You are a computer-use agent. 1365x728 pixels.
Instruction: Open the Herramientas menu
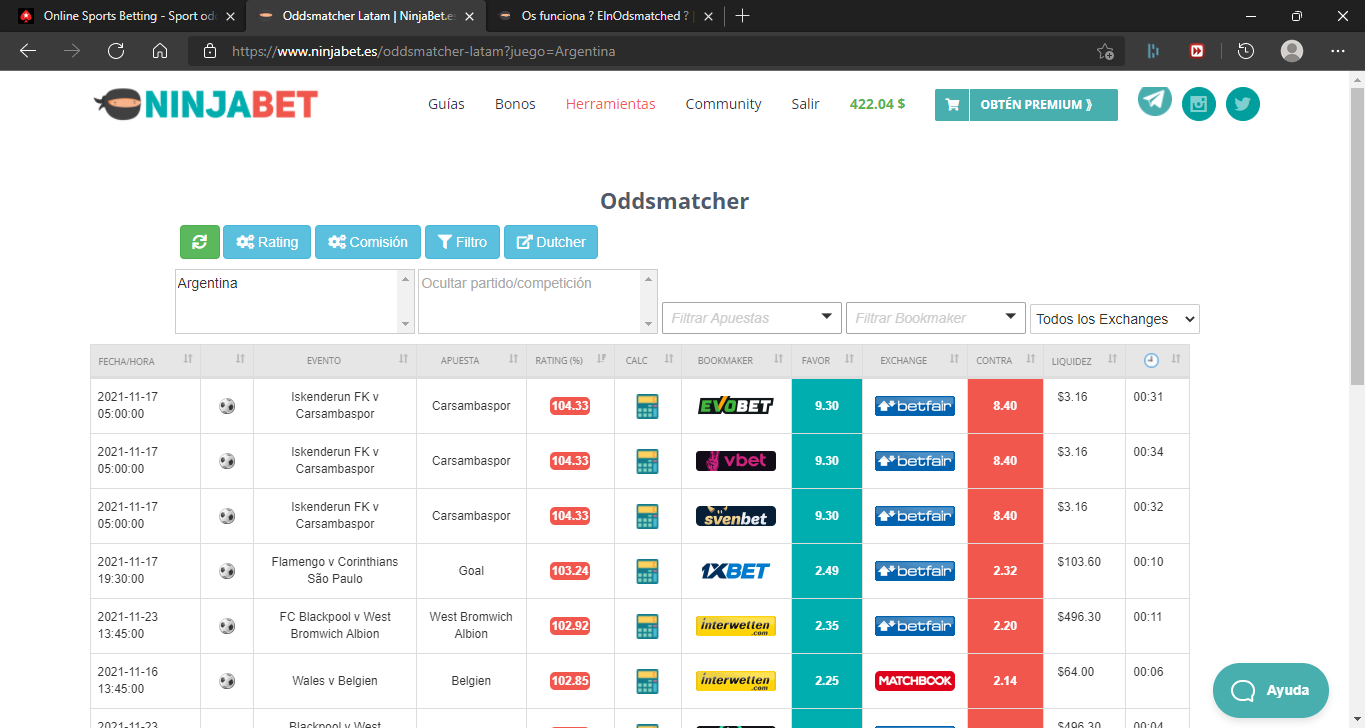pos(611,104)
